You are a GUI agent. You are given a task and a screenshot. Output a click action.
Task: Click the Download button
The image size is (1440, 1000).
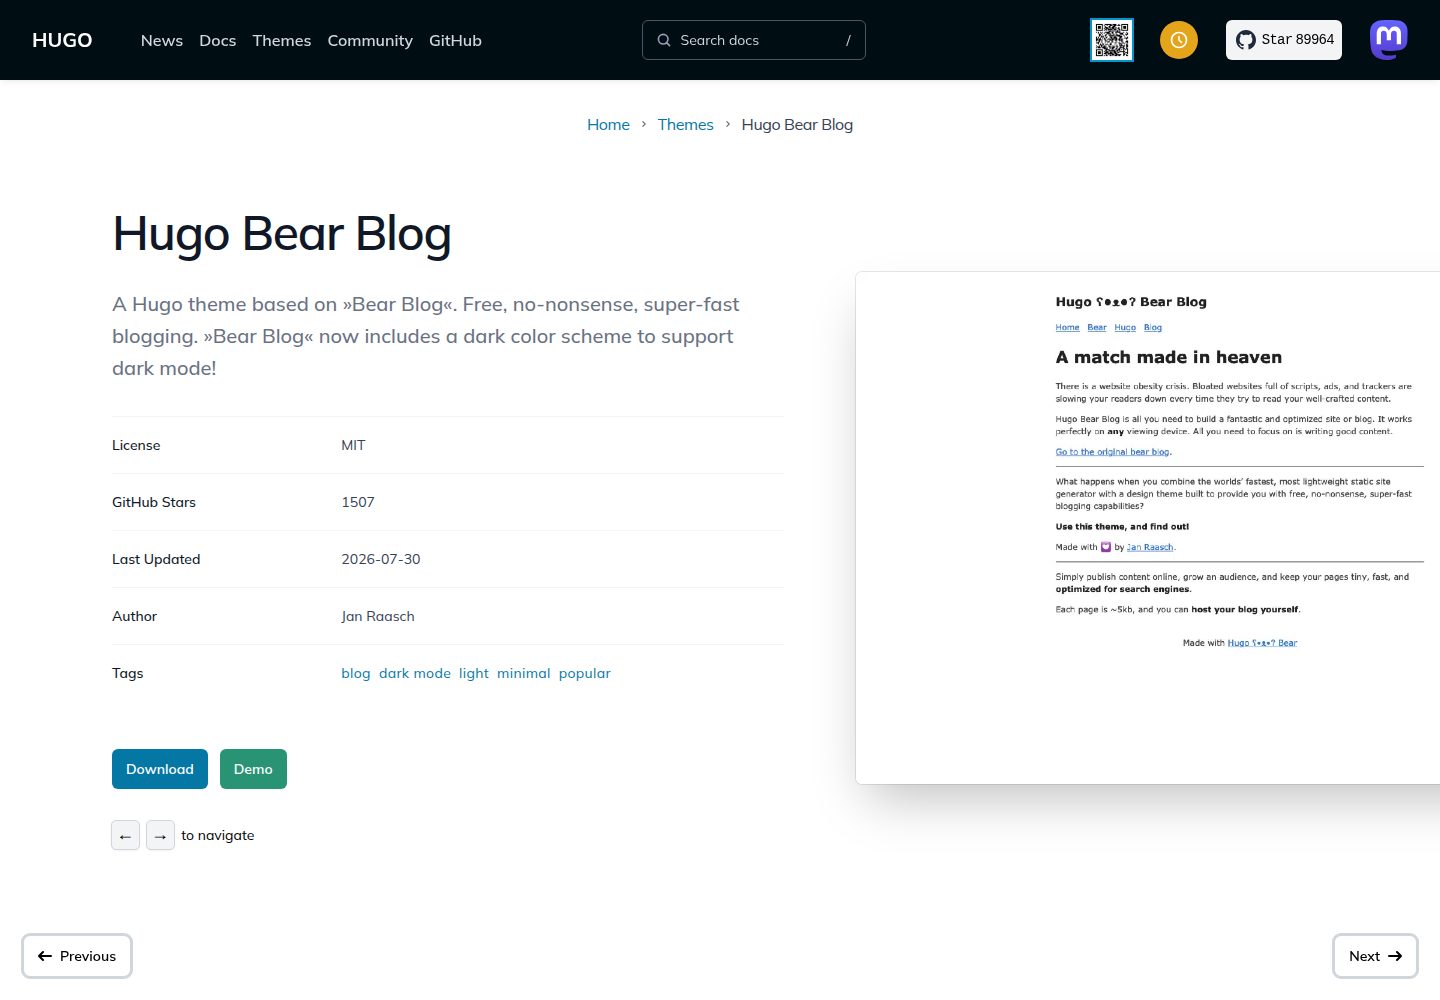(x=160, y=769)
